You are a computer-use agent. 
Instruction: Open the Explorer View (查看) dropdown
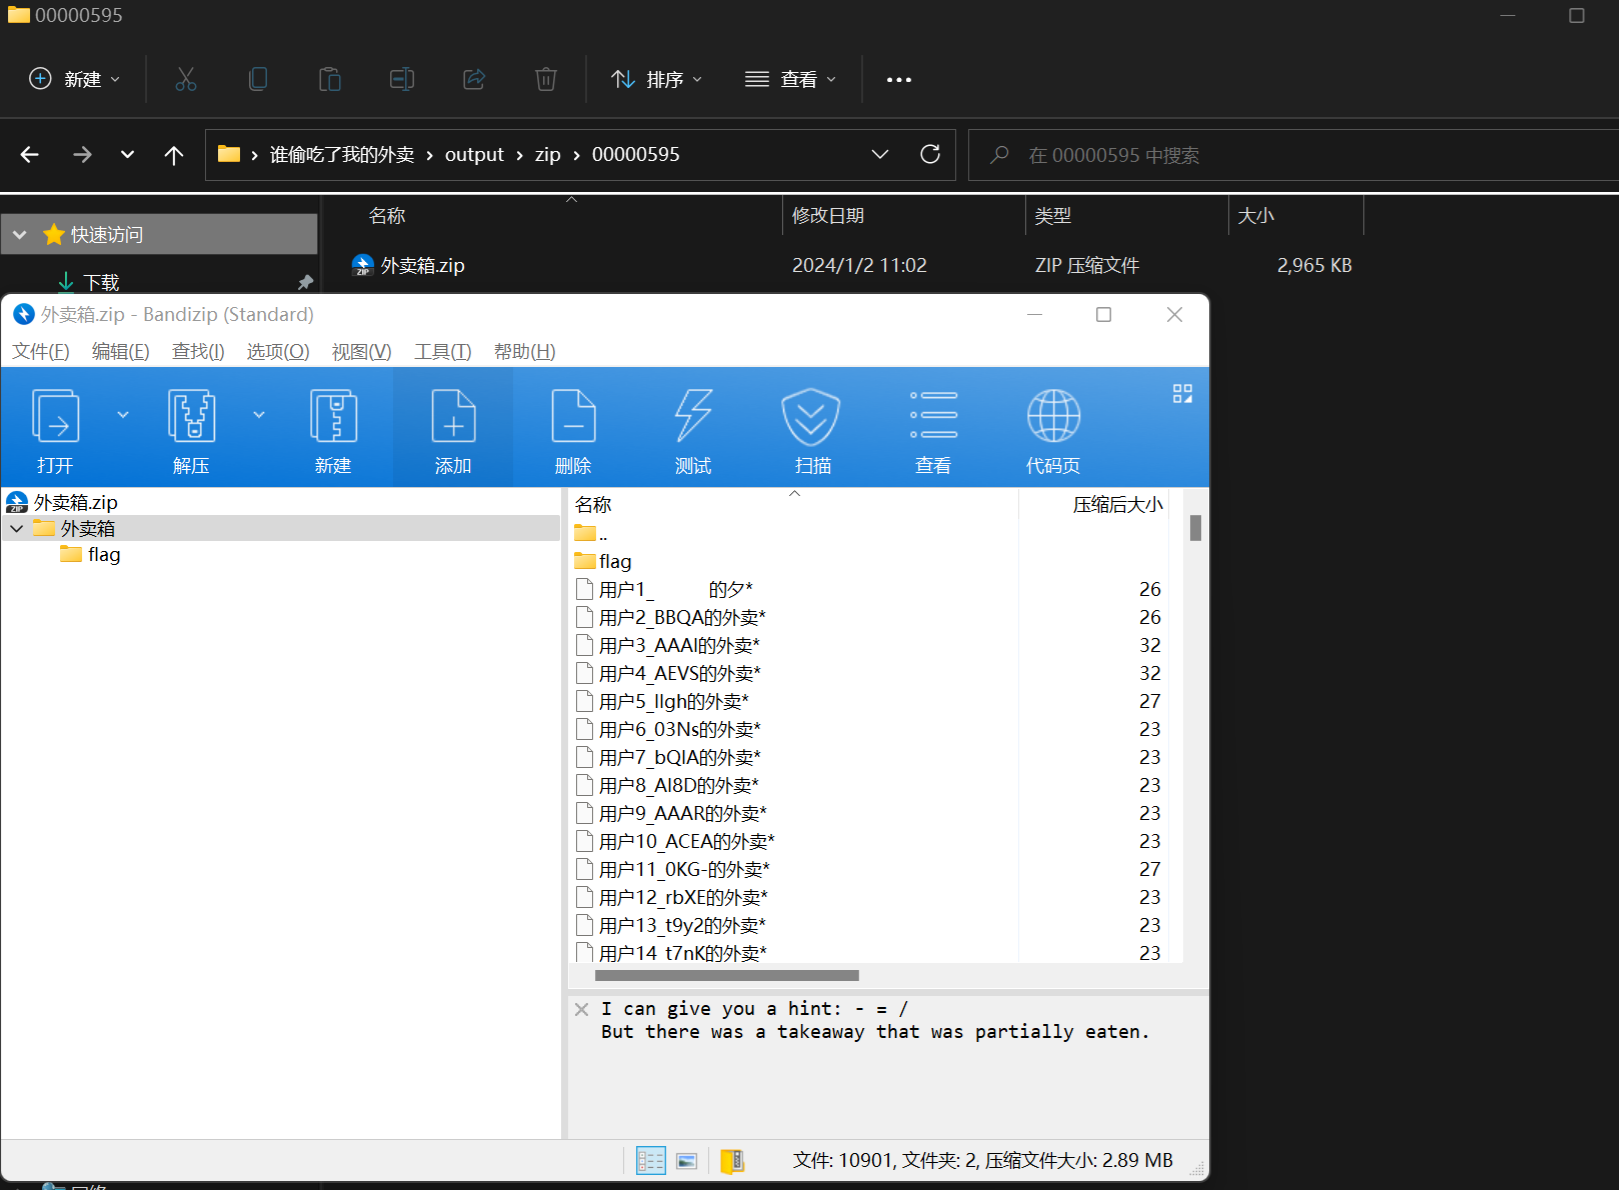pyautogui.click(x=791, y=79)
